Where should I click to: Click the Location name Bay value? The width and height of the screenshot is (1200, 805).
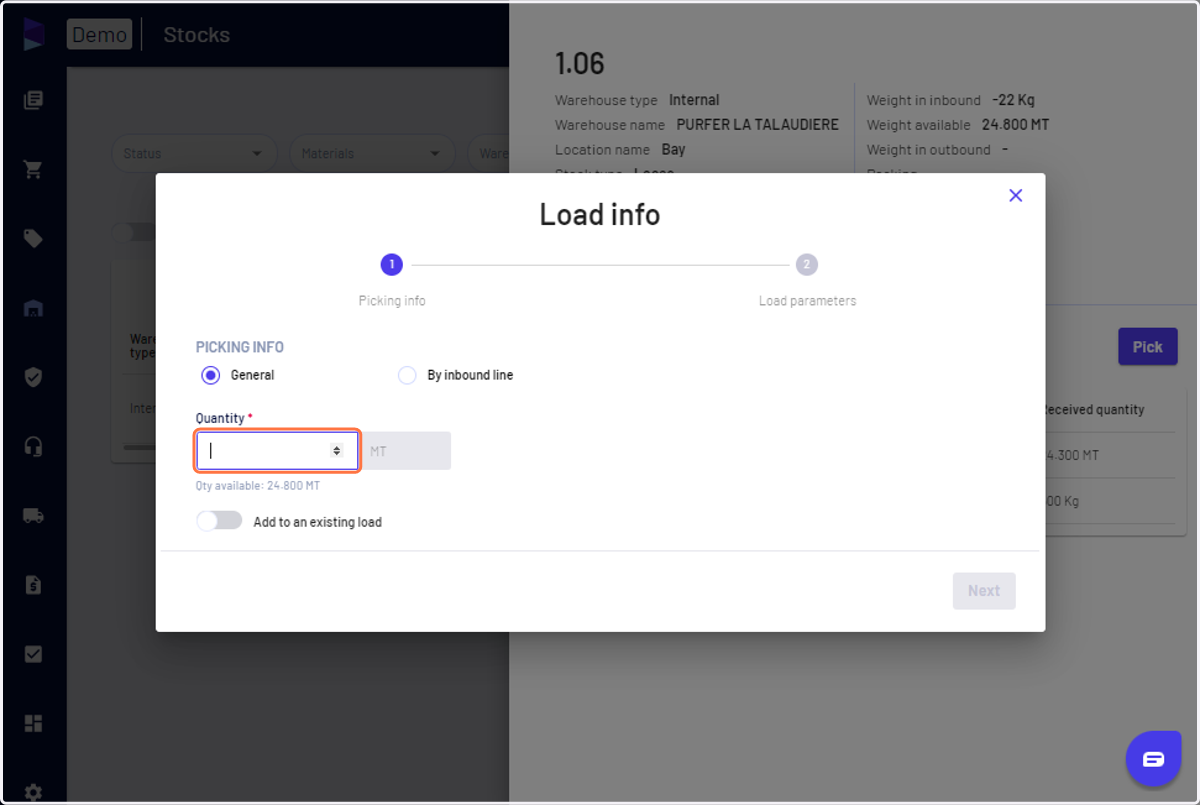(673, 150)
